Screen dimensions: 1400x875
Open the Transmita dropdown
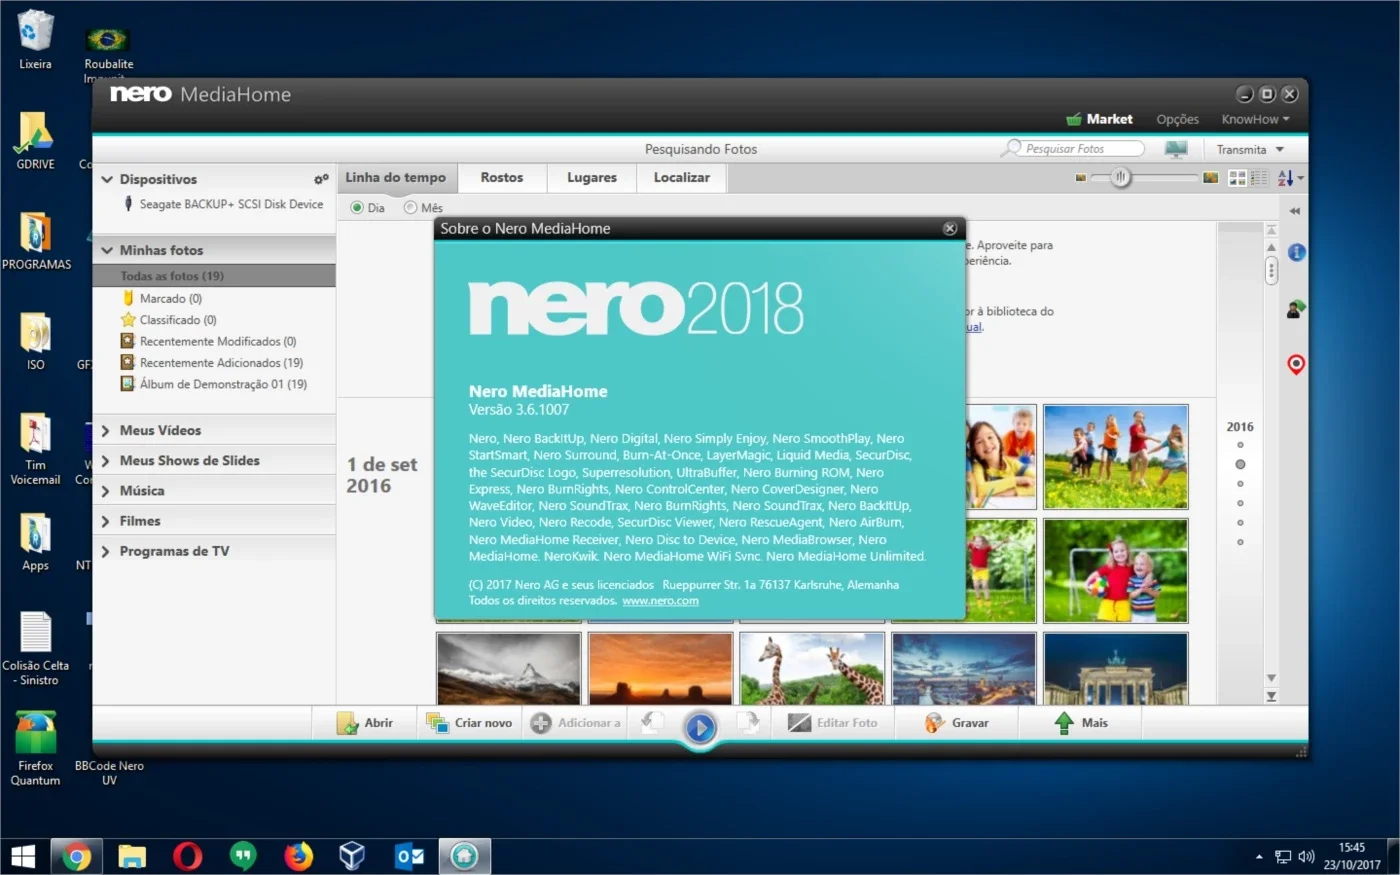coord(1250,149)
